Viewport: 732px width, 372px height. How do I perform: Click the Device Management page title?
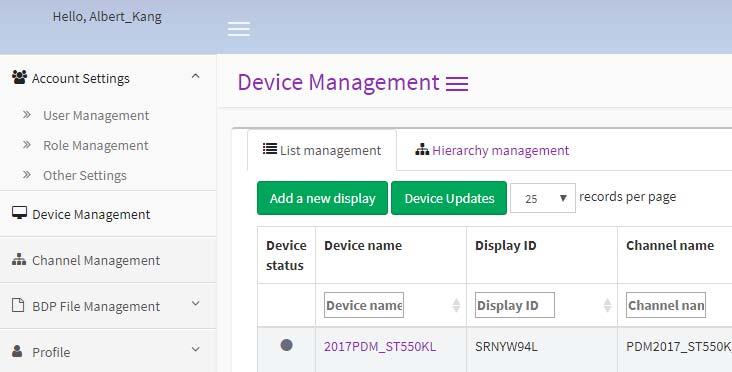coord(338,83)
